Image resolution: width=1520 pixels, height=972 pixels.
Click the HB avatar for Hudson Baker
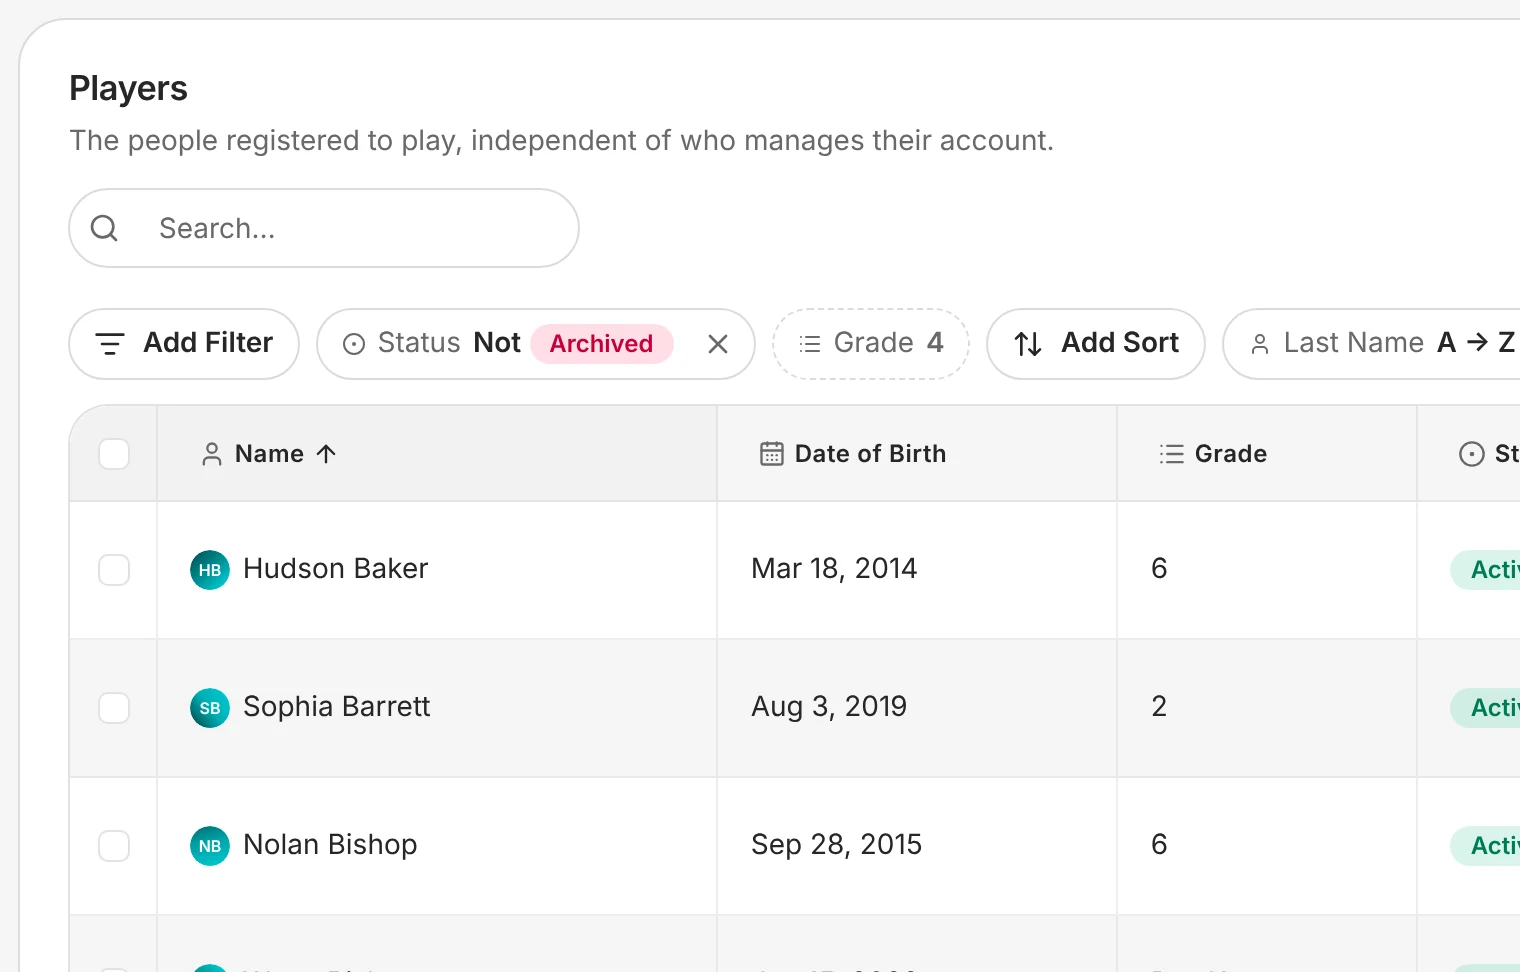210,570
